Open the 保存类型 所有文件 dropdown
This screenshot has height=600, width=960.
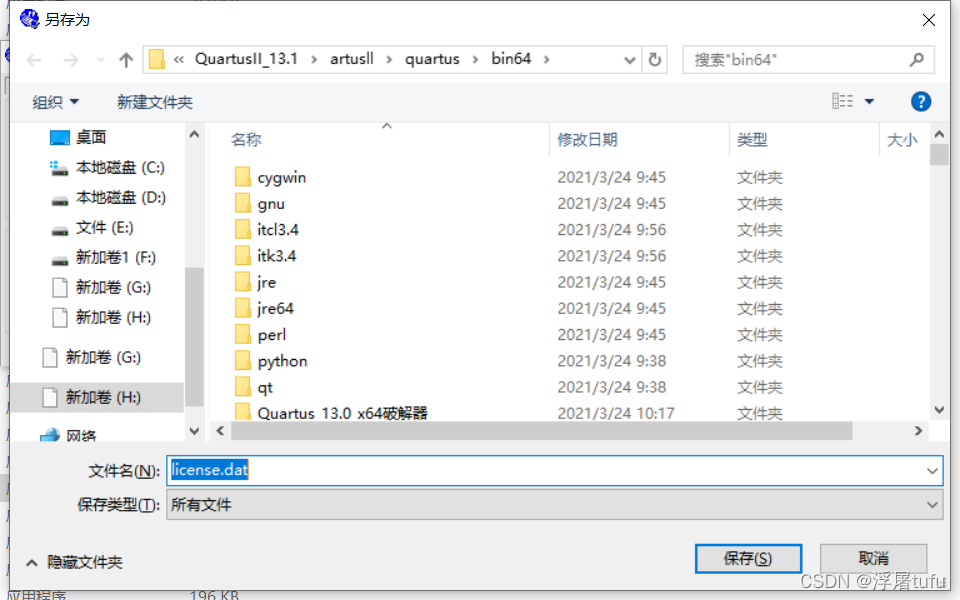point(554,504)
